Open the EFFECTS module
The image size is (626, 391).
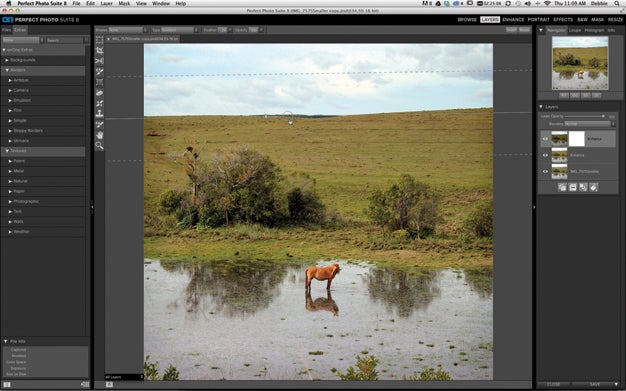click(563, 20)
